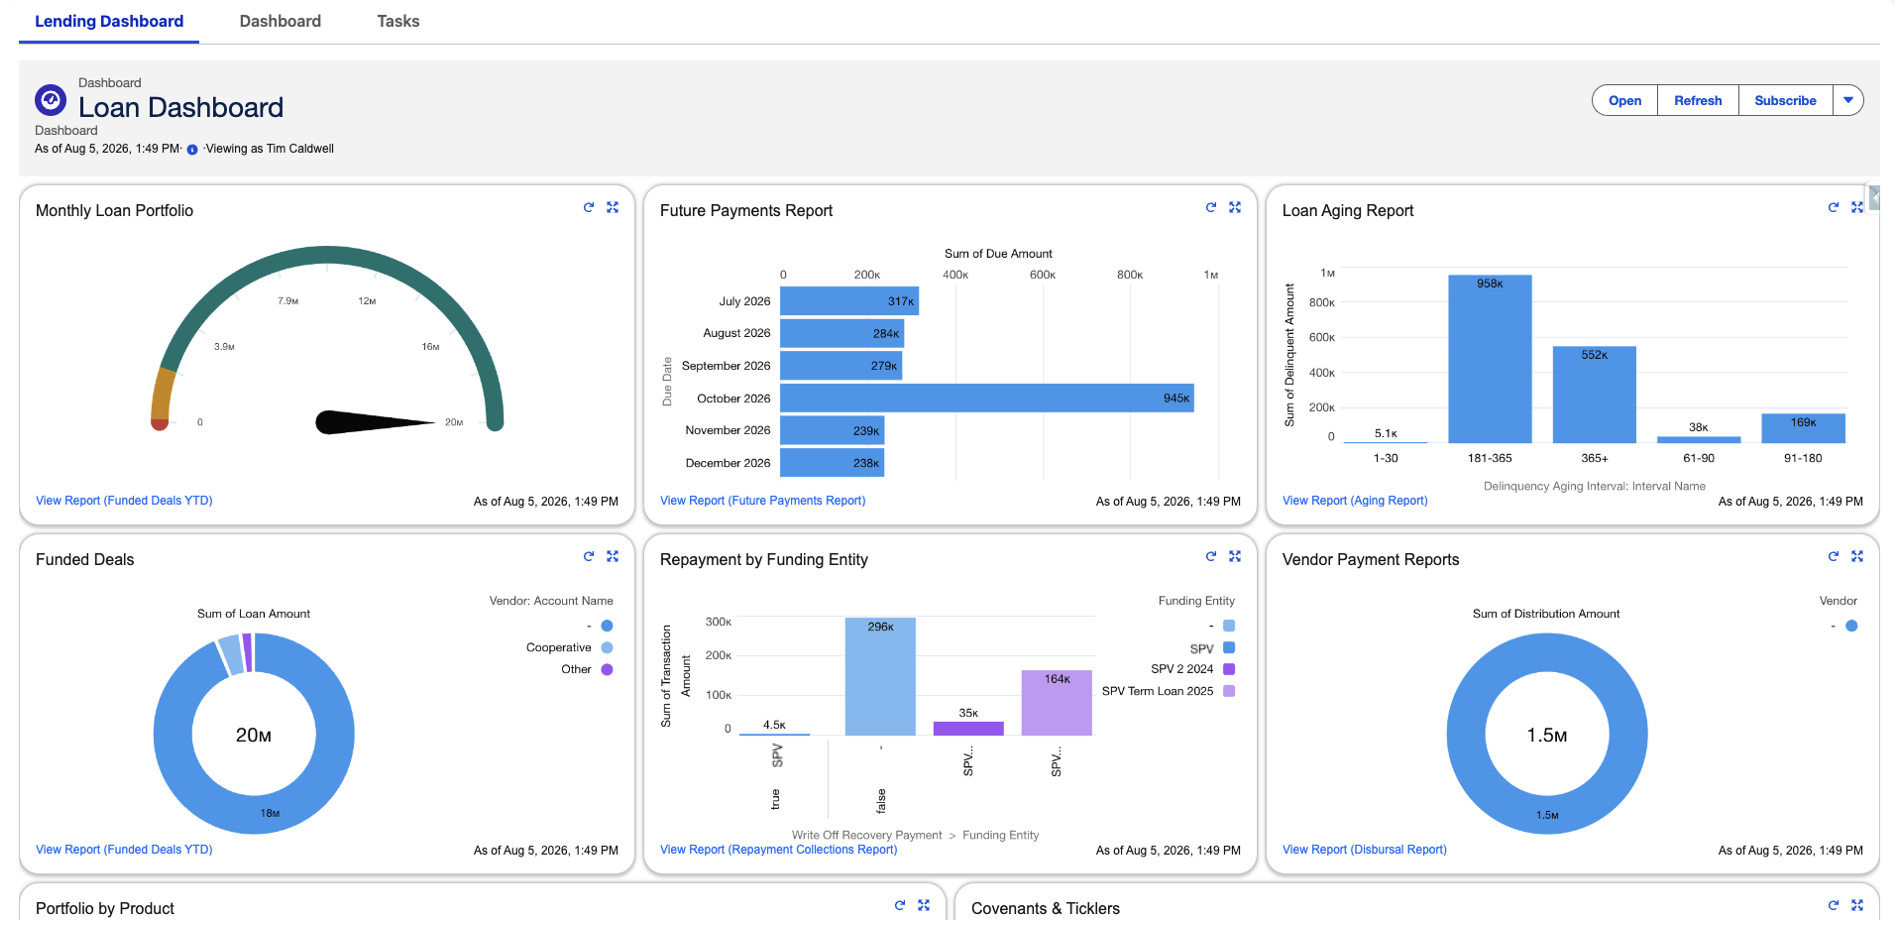
Task: Click the Loan Dashboard logo icon
Action: tap(51, 100)
